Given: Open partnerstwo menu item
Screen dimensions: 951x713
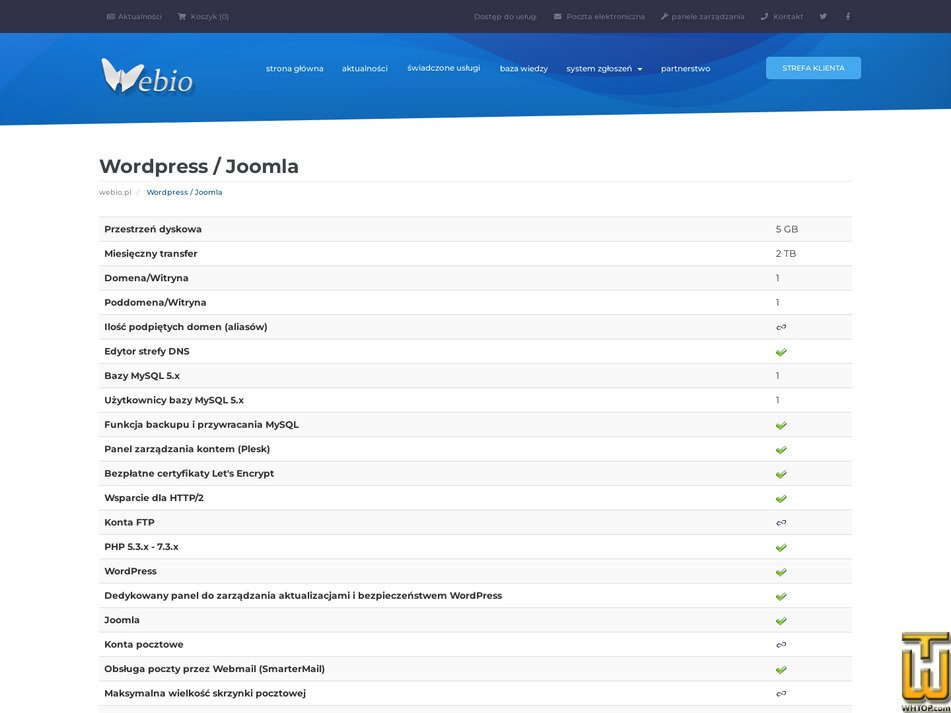Looking at the screenshot, I should click(685, 69).
